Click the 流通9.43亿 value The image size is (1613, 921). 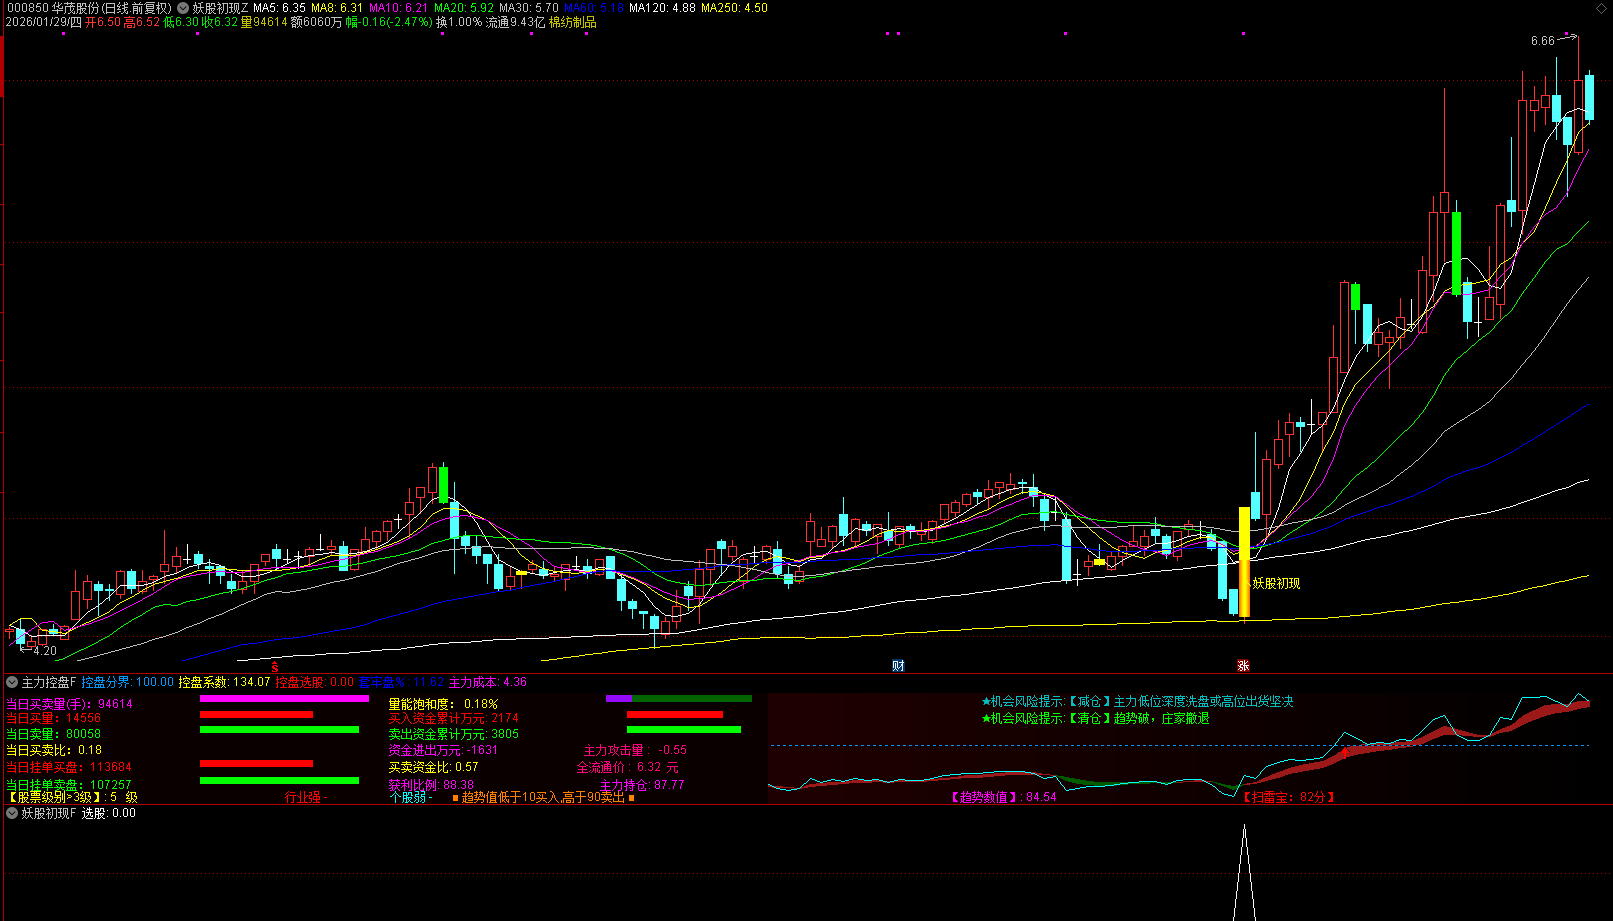tap(515, 22)
